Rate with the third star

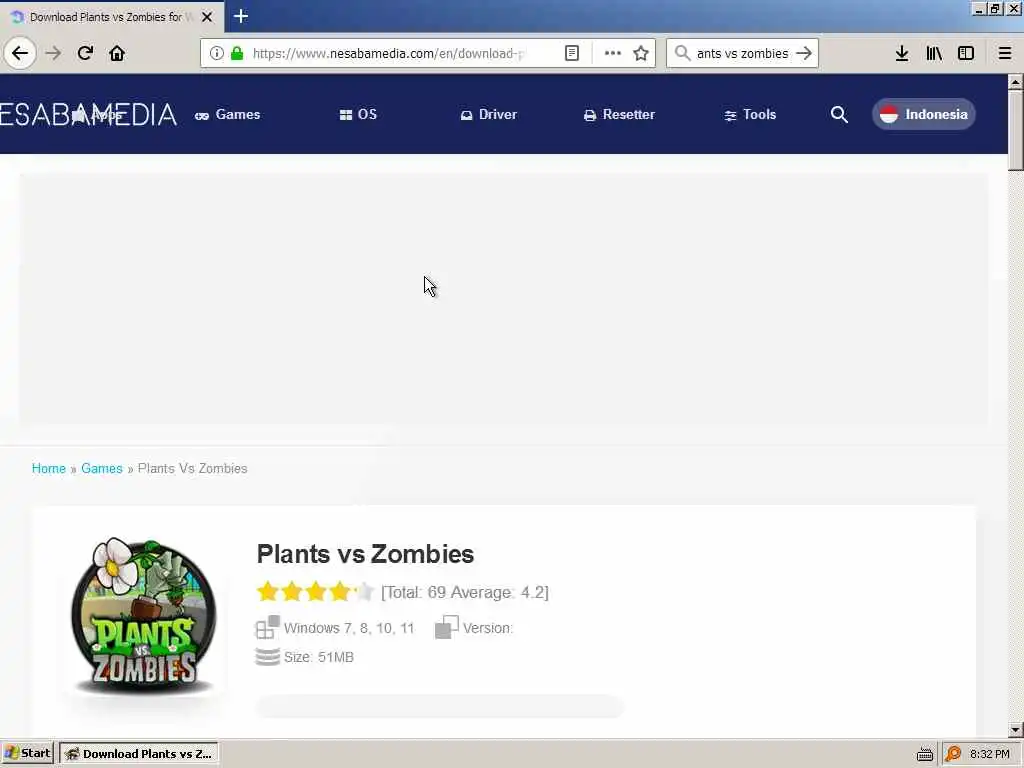(x=316, y=592)
